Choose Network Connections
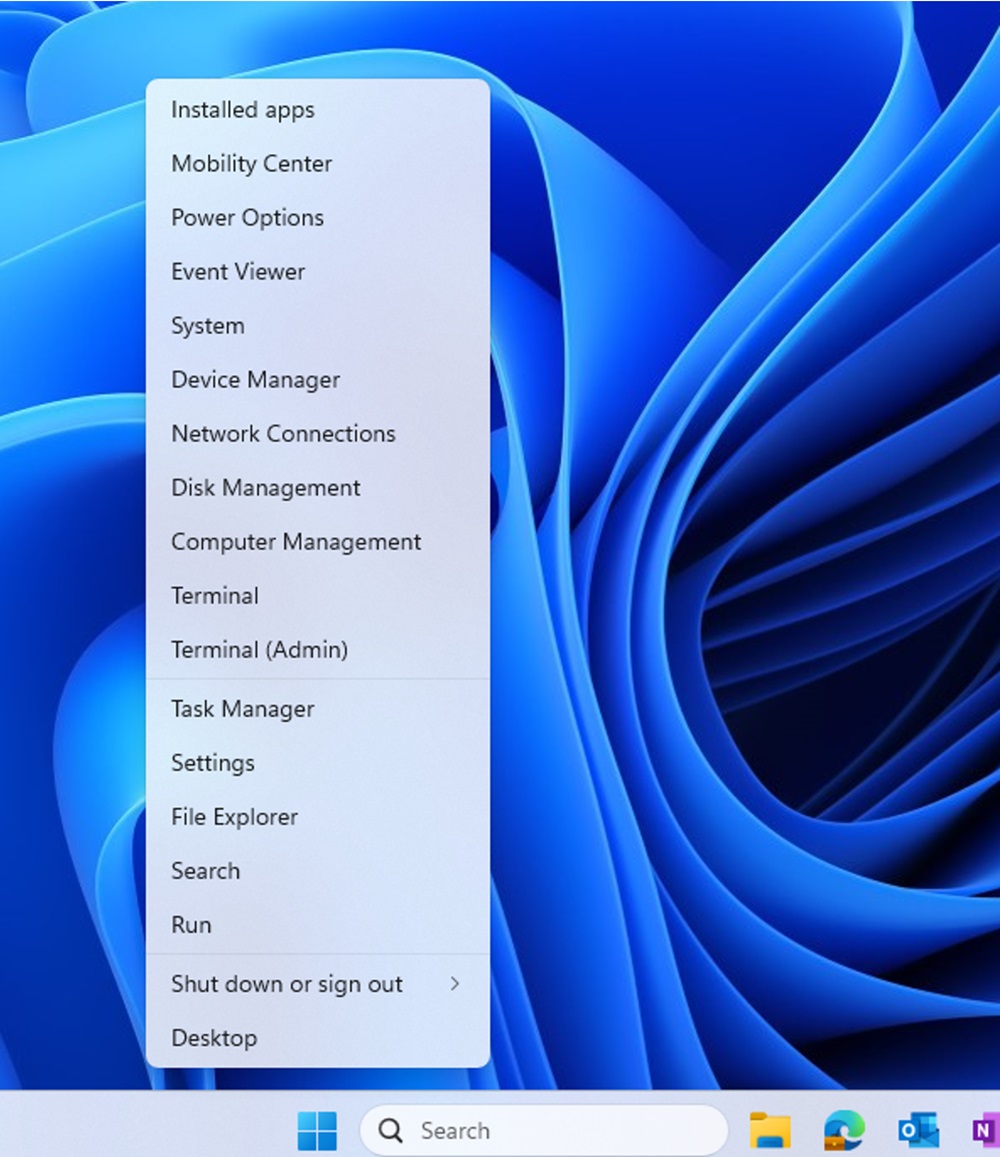The width and height of the screenshot is (1000, 1157). pos(283,434)
